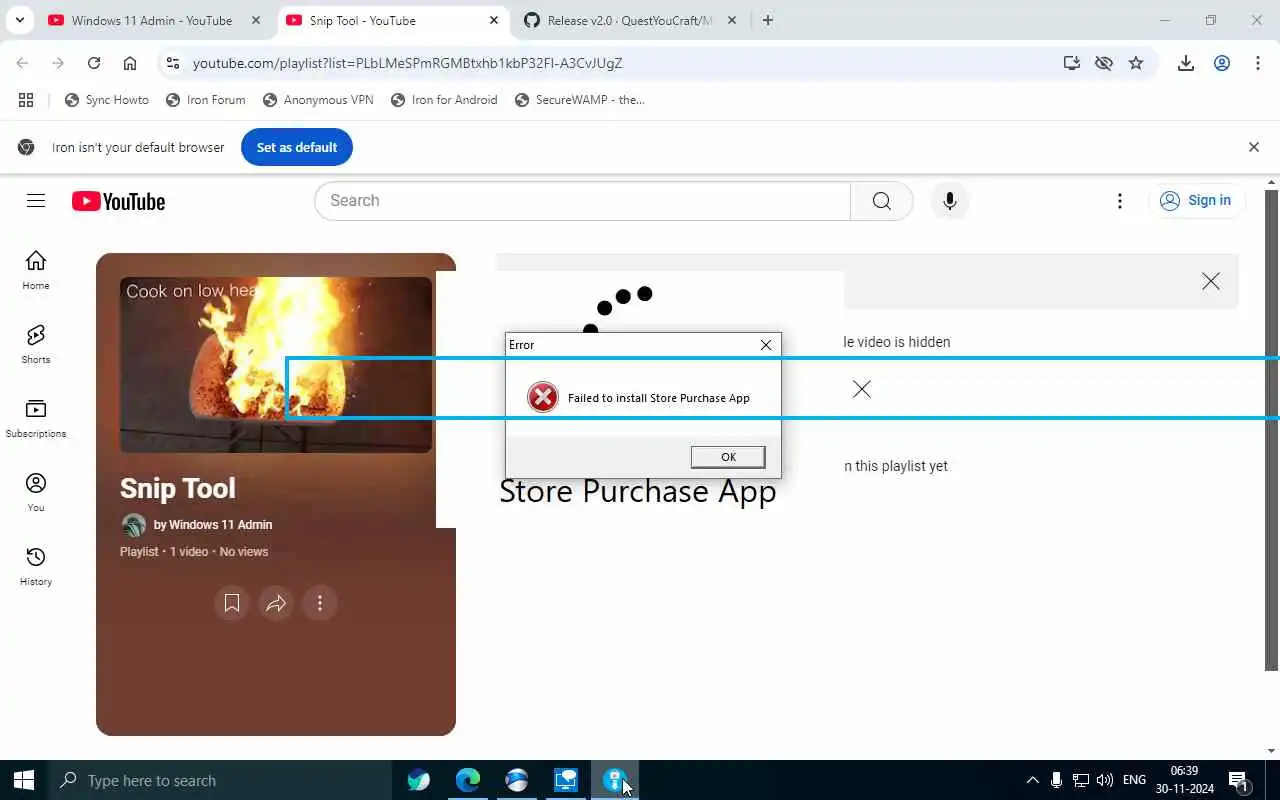Dismiss the unavailable video notice banner

click(x=1211, y=281)
